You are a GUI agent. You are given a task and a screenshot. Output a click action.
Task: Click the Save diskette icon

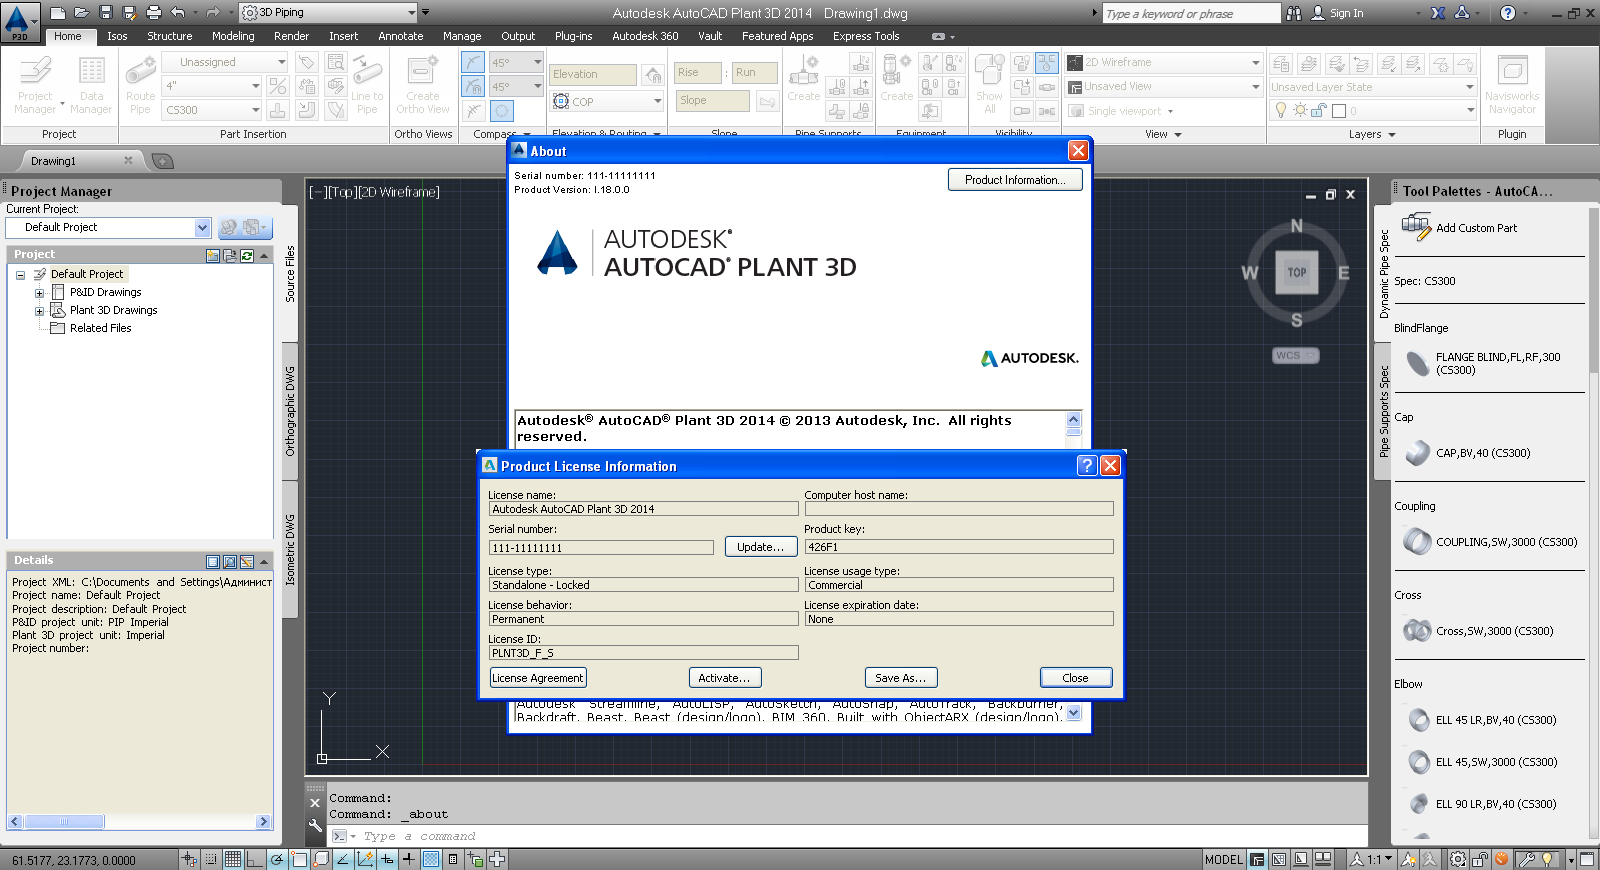click(x=105, y=13)
